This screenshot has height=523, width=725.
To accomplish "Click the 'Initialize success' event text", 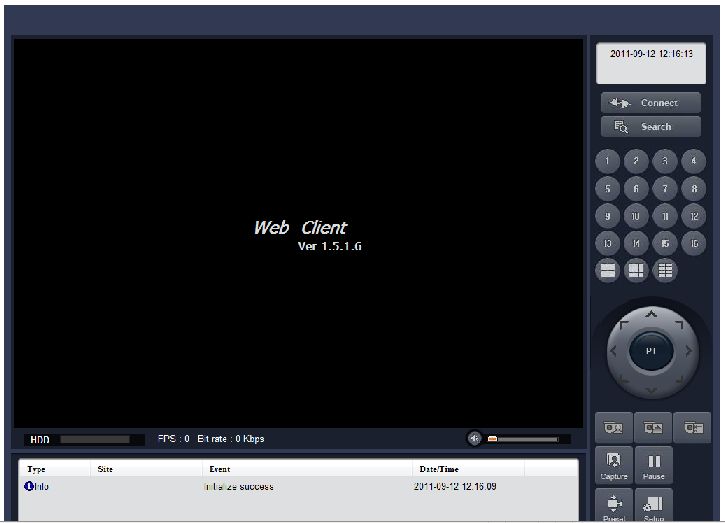I will click(x=239, y=486).
